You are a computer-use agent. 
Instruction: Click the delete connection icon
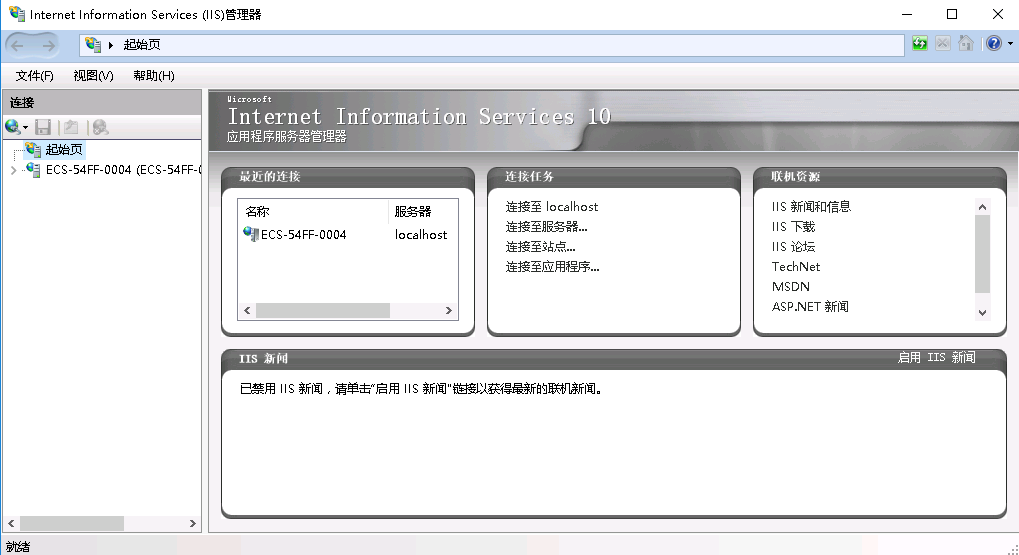[99, 127]
